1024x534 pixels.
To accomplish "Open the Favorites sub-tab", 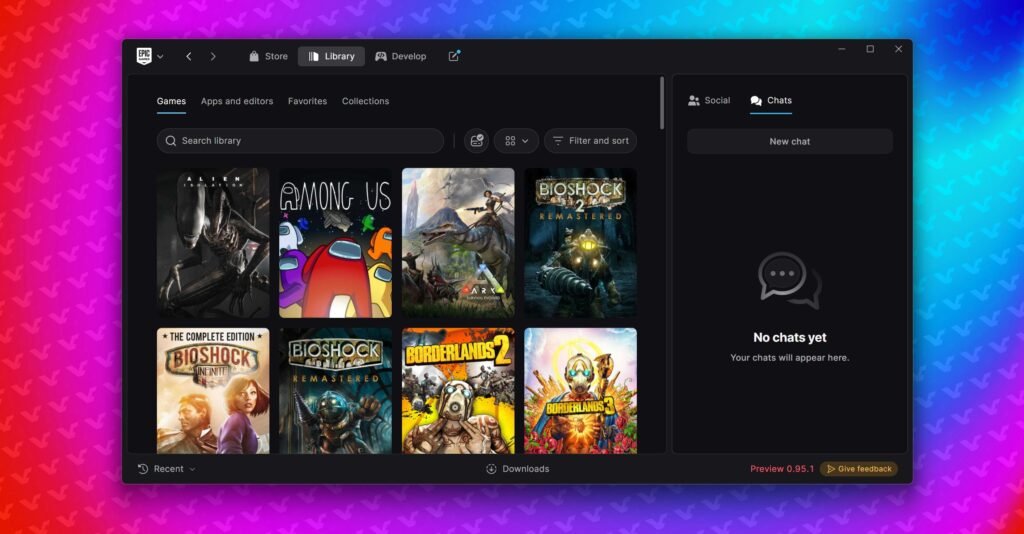I will click(x=308, y=101).
